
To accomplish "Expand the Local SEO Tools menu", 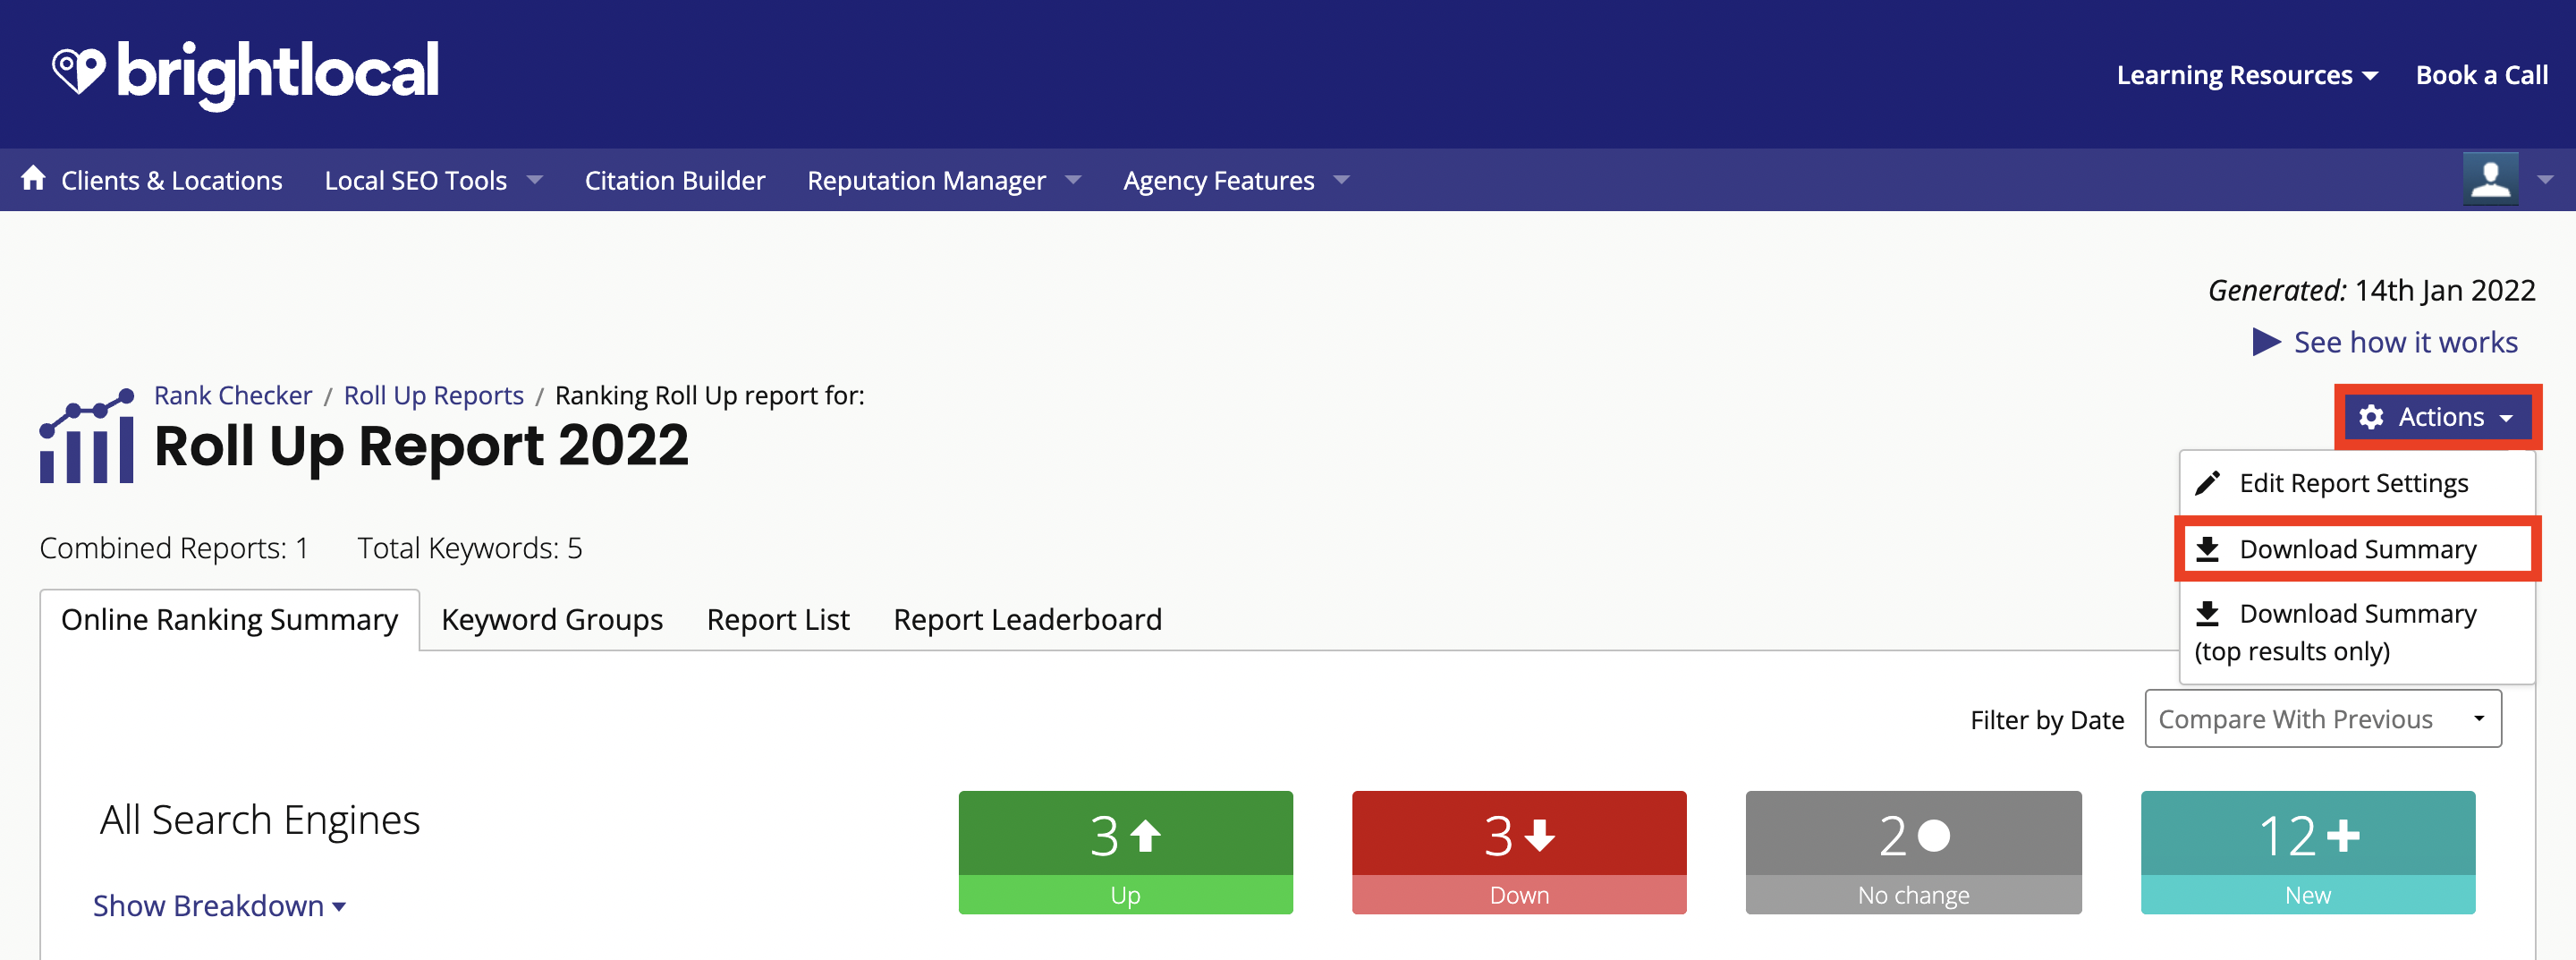I will [x=433, y=180].
